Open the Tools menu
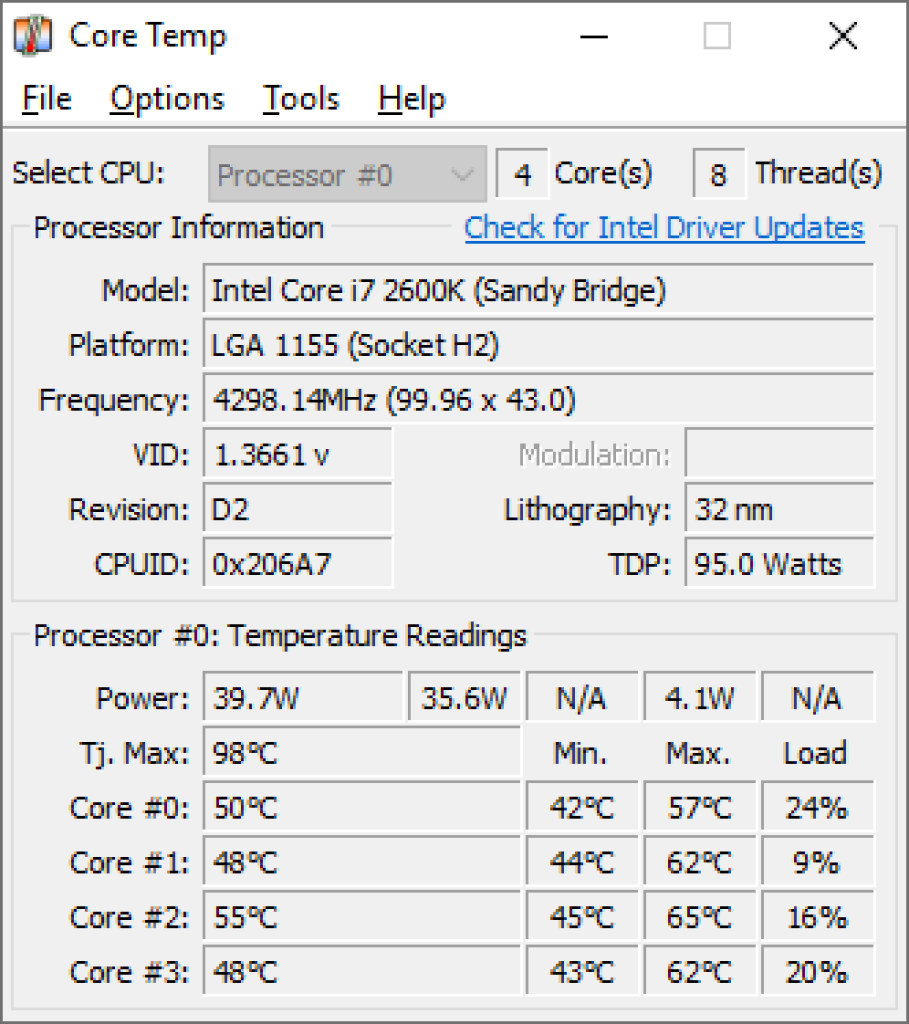909x1024 pixels. click(299, 98)
